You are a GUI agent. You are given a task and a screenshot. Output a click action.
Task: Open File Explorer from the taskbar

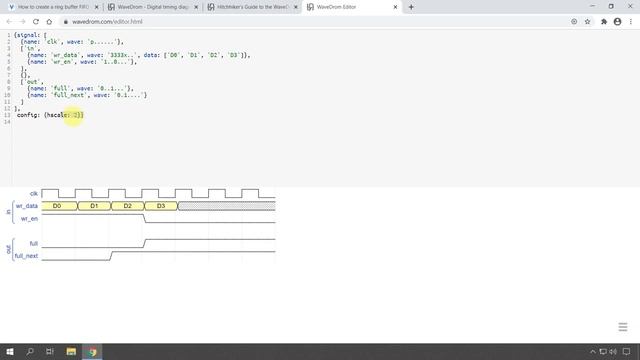tap(71, 351)
